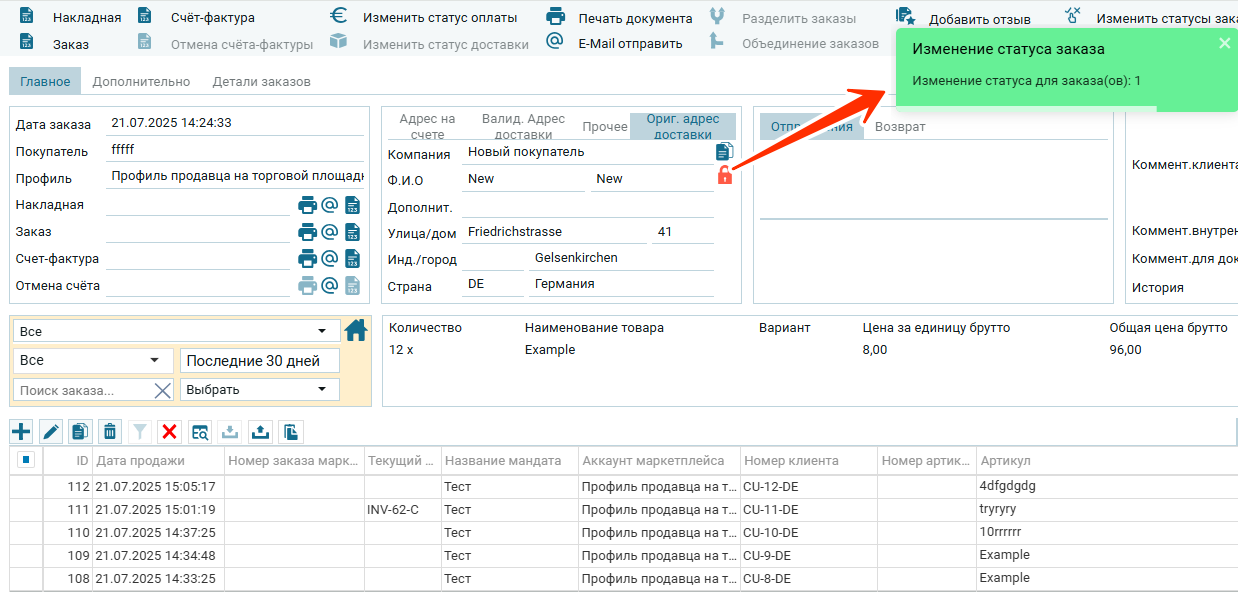Switch to the 'Дополнительно' tab
1238x592 pixels.
click(x=141, y=82)
